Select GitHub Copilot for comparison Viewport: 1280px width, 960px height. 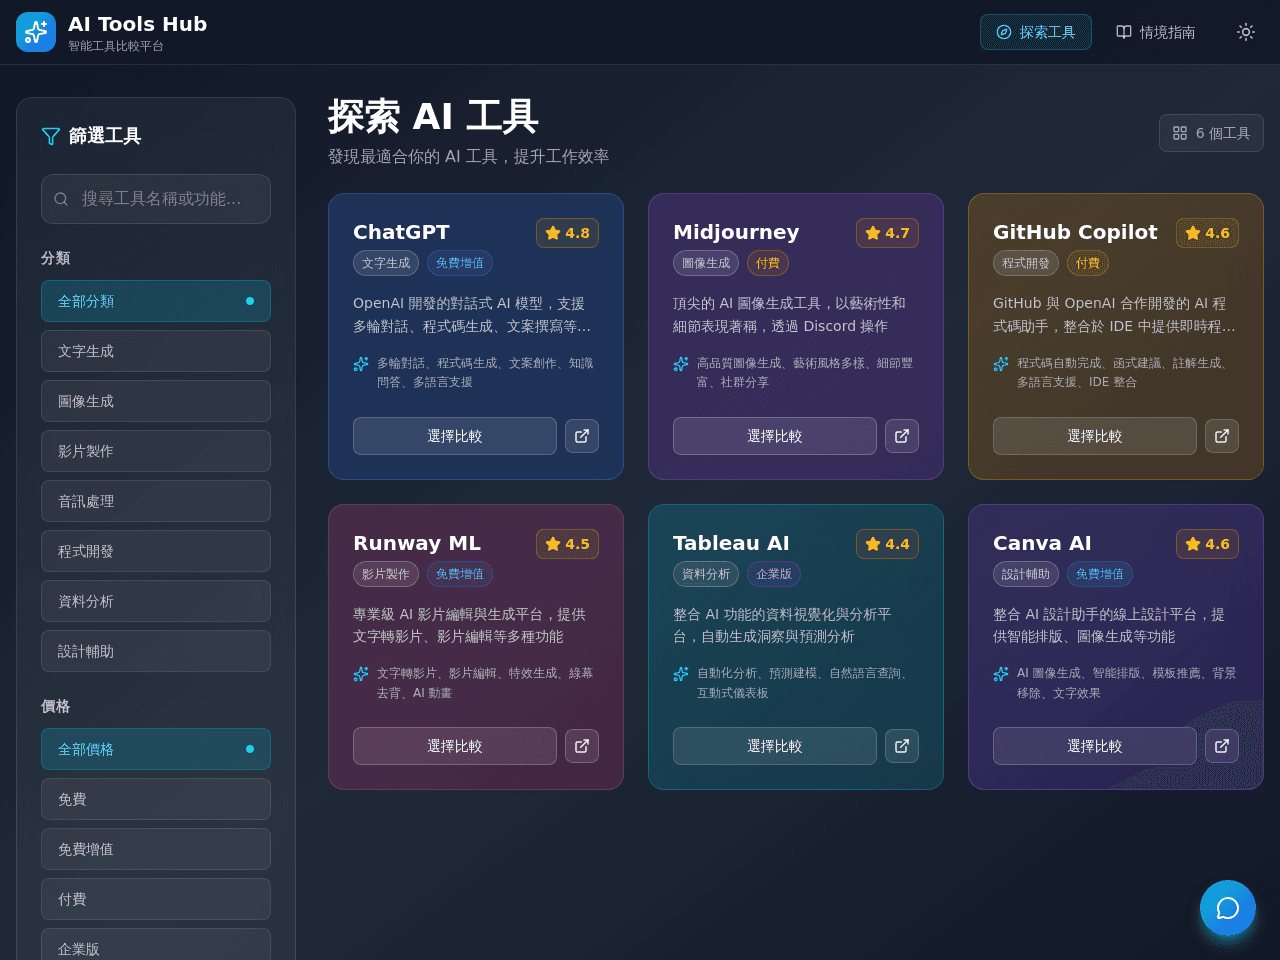(x=1095, y=436)
